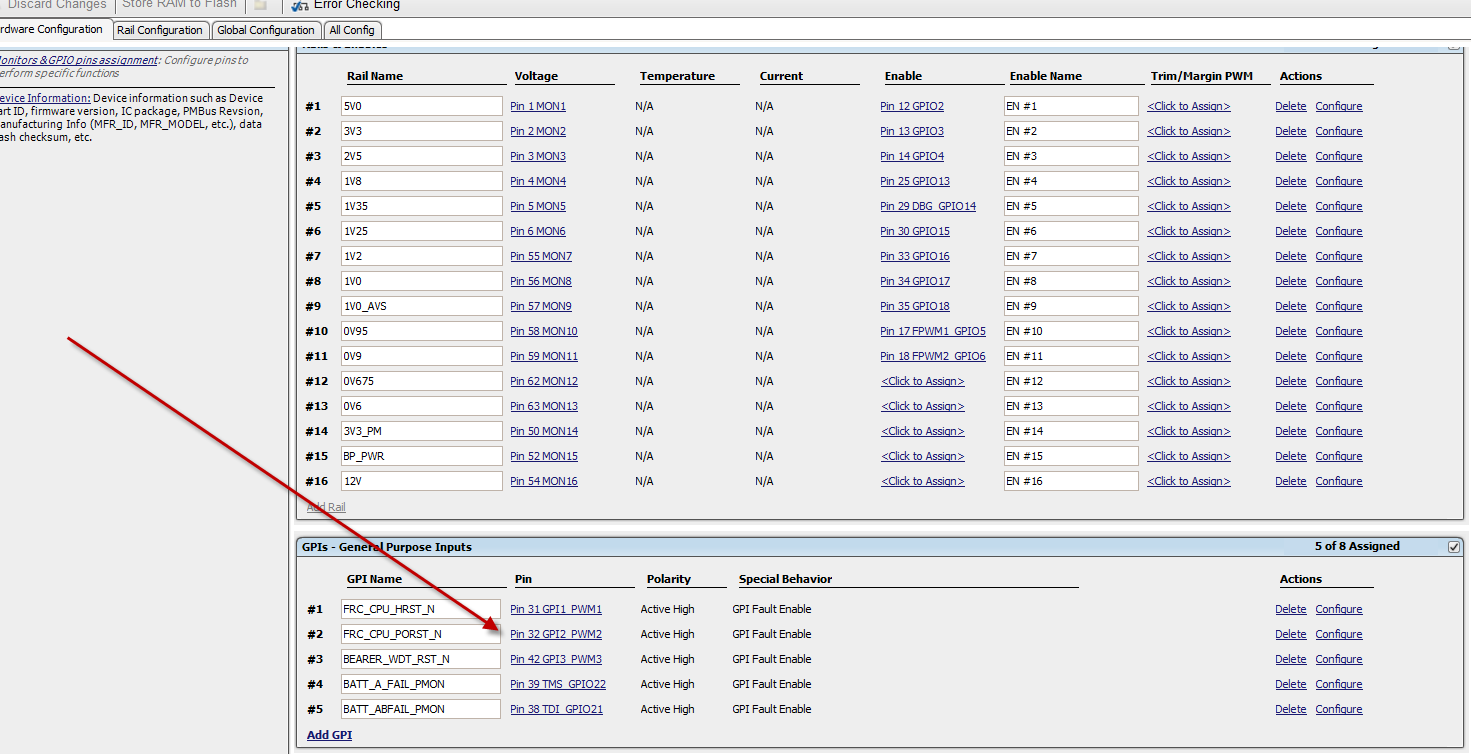Screen dimensions: 1471x754
Task: Open enable link Pin 12 GPIO2
Action: coord(912,106)
